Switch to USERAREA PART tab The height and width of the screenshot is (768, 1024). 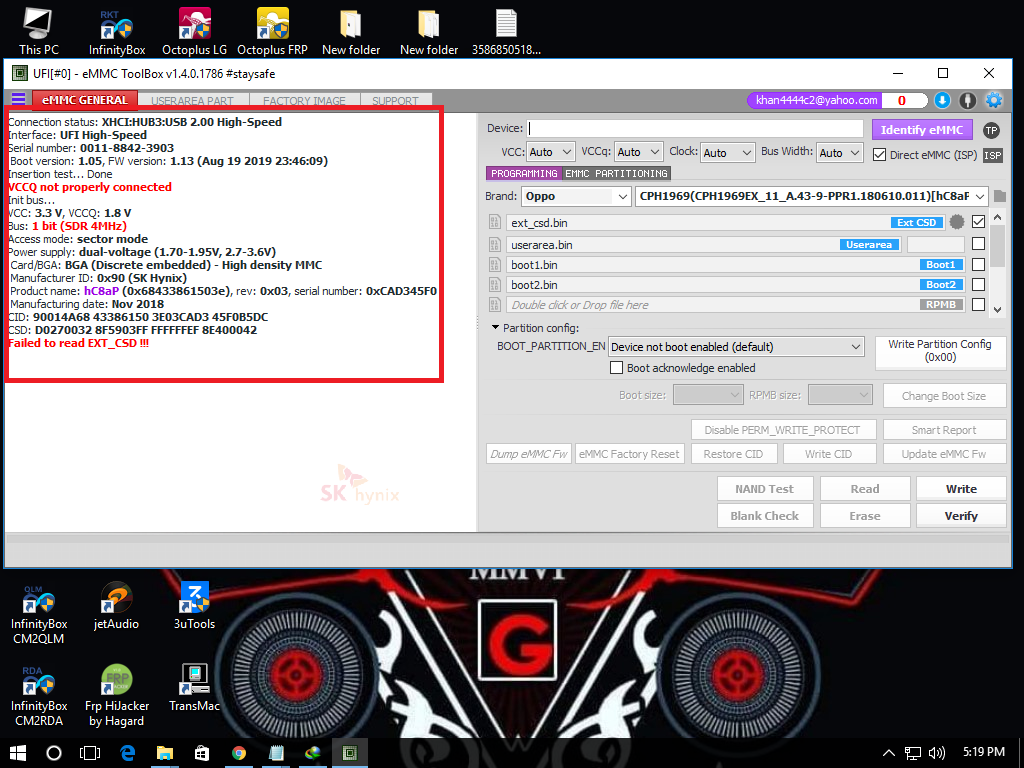coord(193,101)
